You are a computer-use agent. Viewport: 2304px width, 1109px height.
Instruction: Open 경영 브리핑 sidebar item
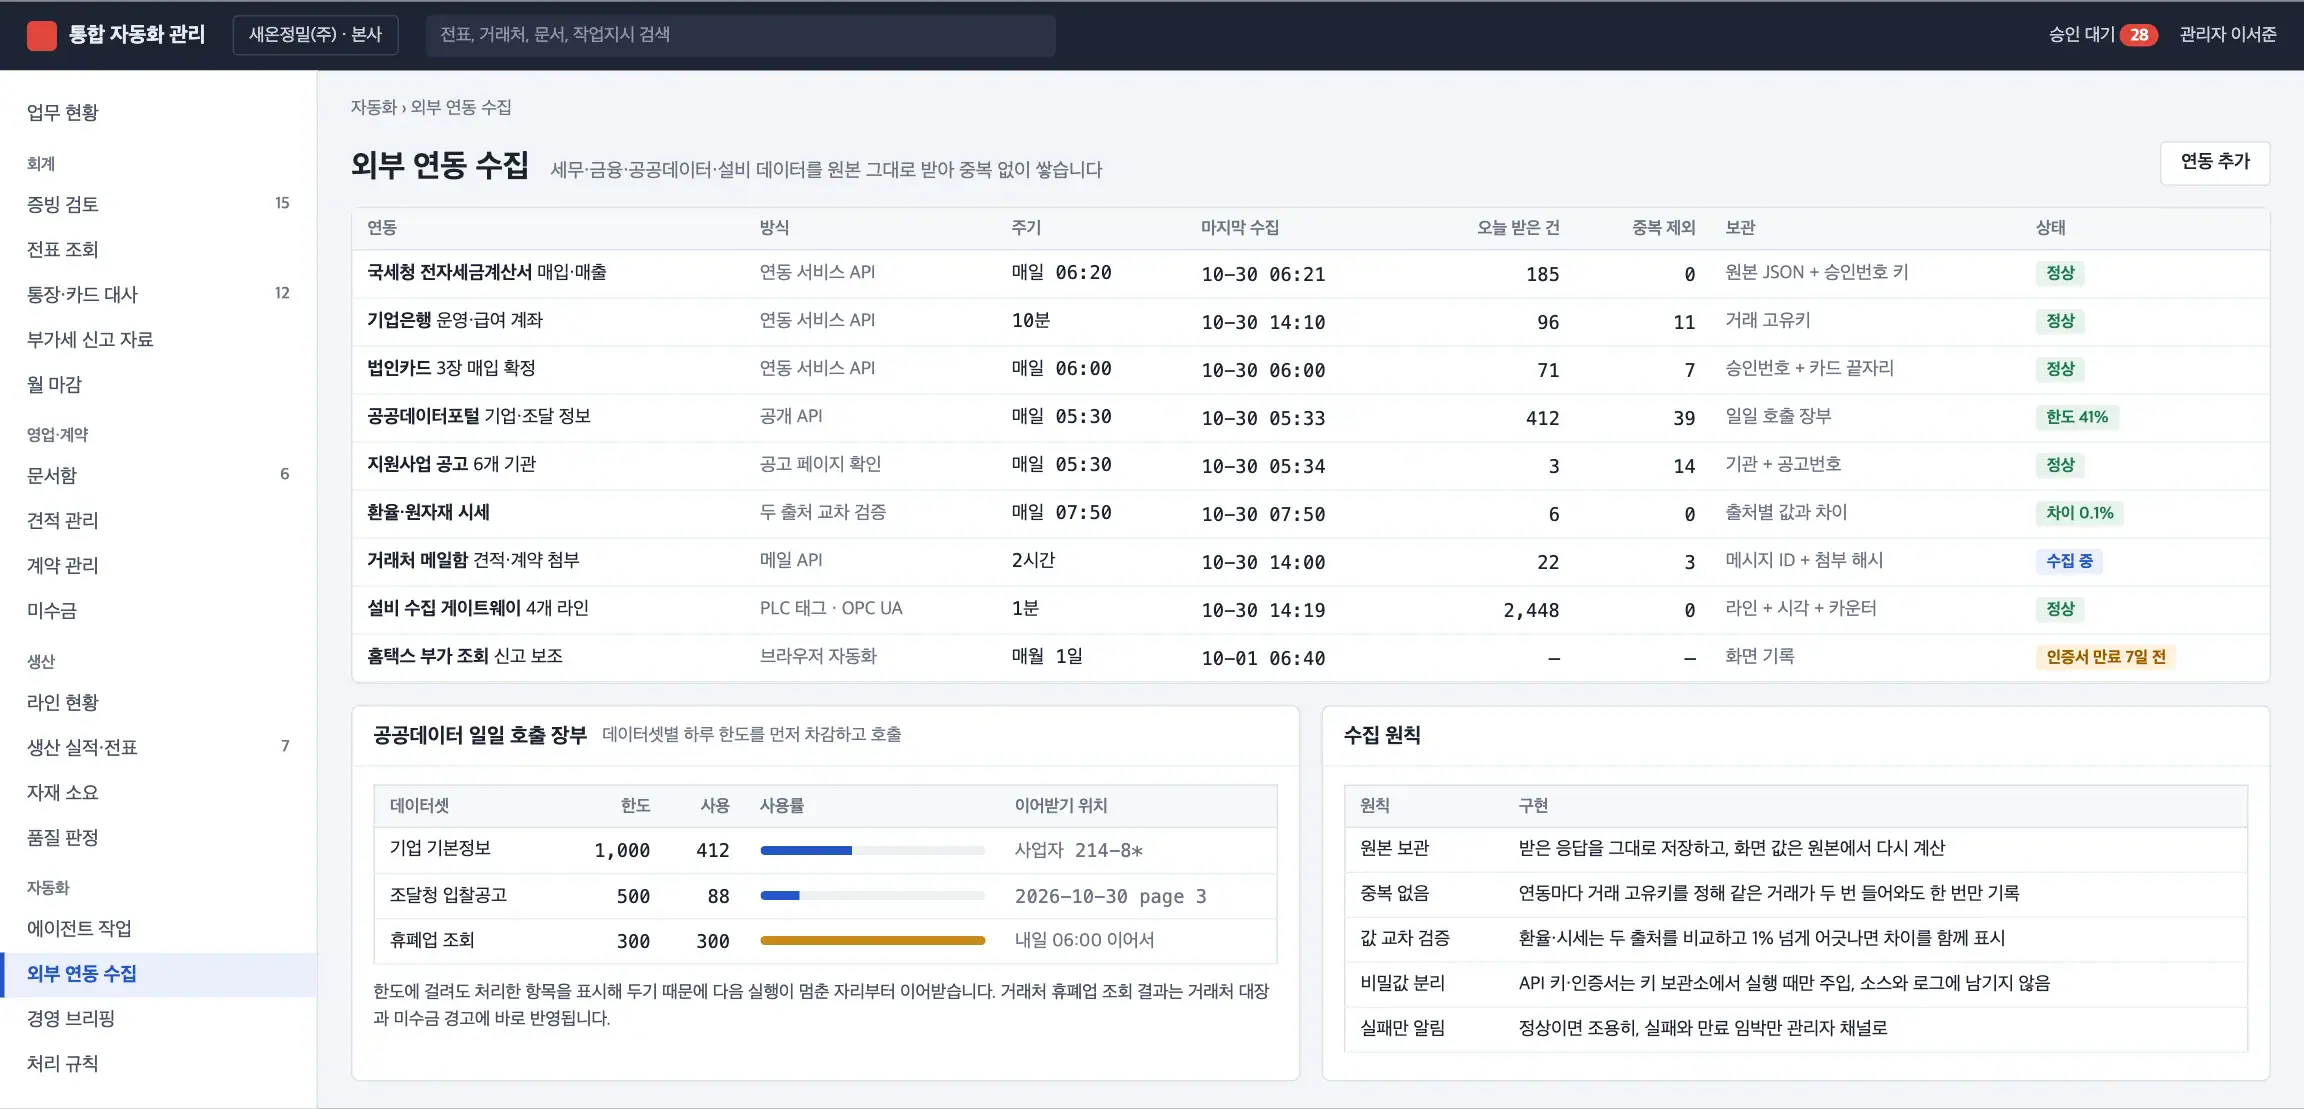click(x=158, y=1018)
